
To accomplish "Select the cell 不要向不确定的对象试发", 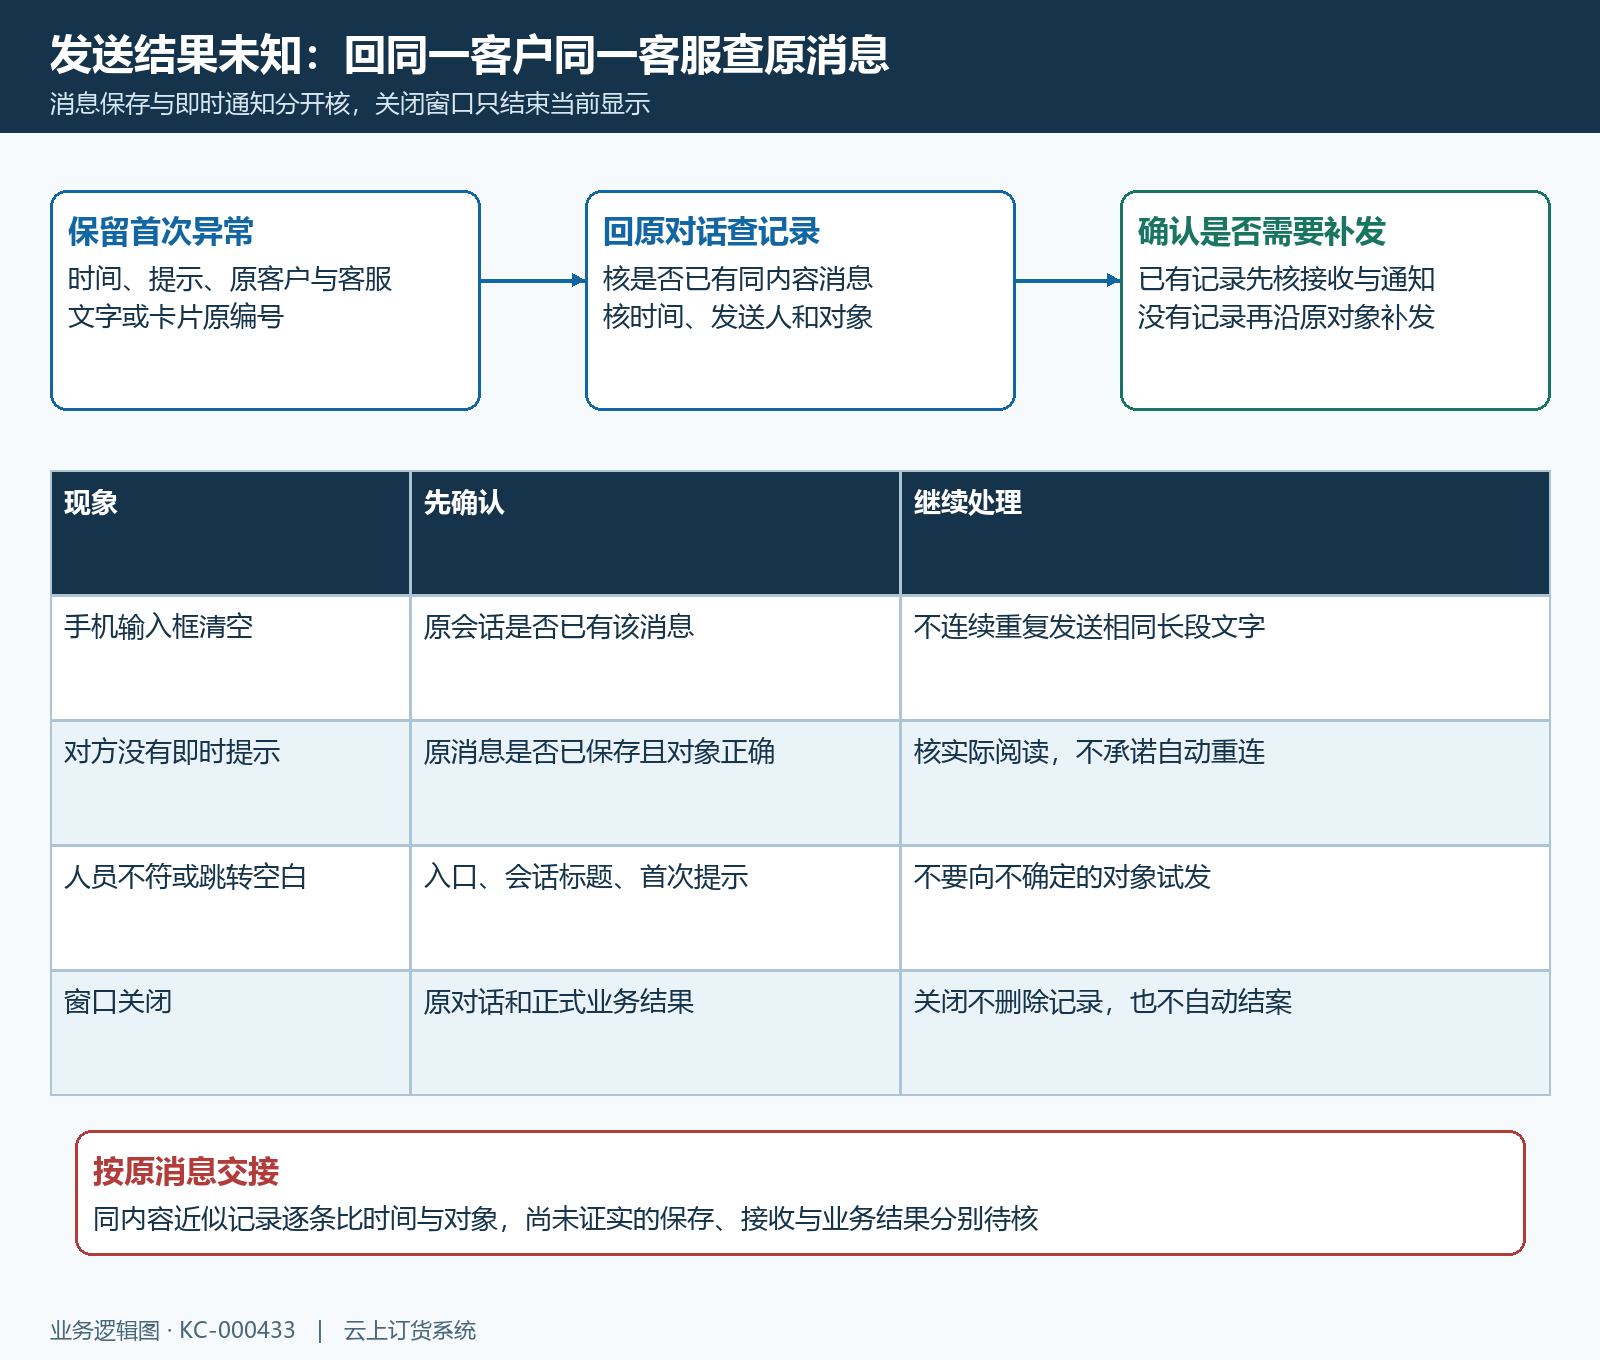I will (1225, 908).
